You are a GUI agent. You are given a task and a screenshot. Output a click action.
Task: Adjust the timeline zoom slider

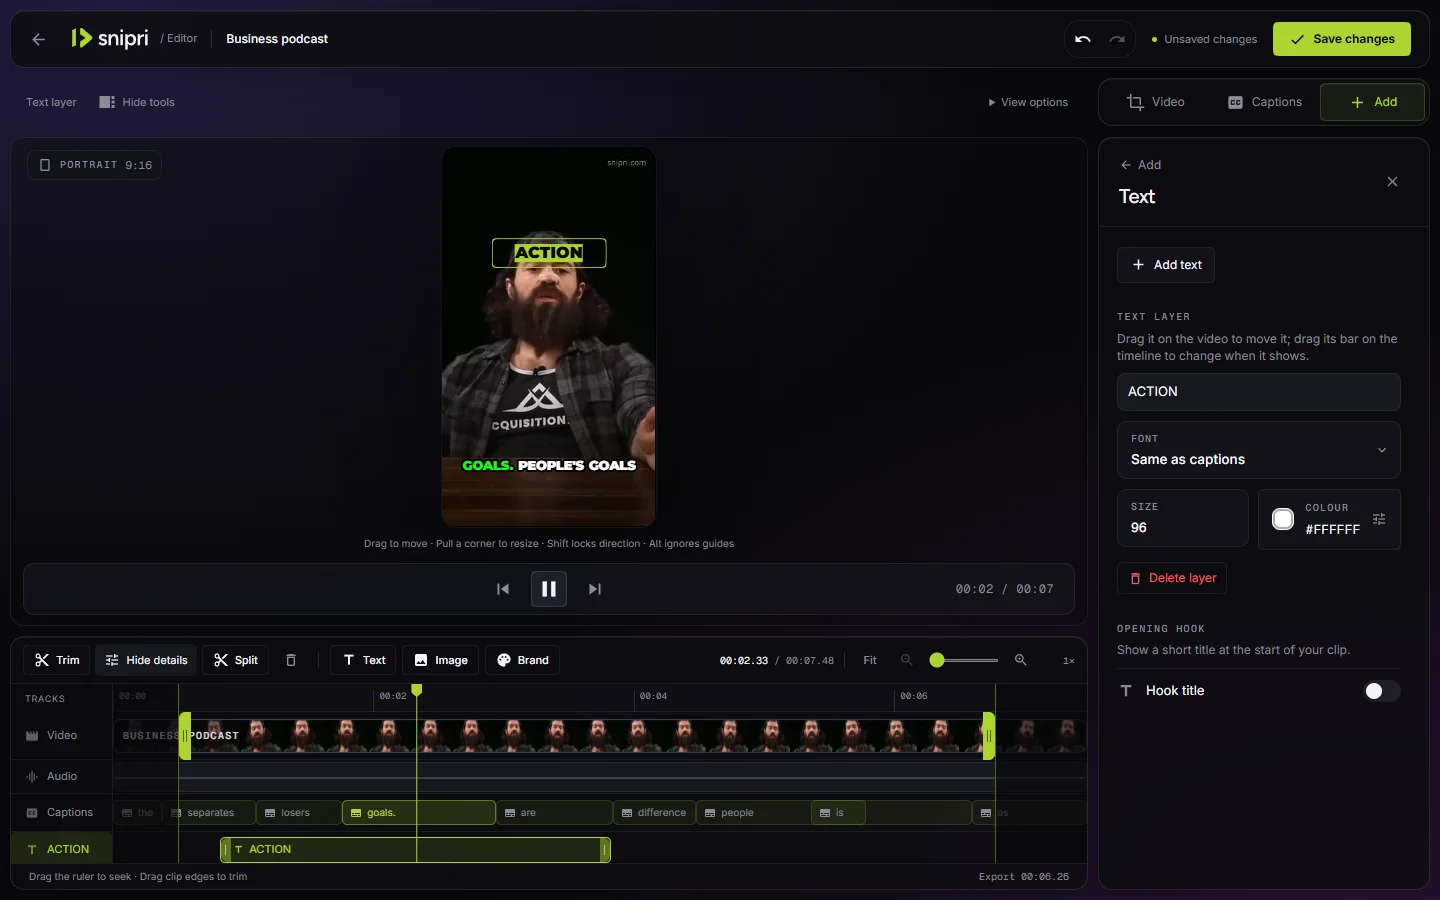click(x=964, y=660)
